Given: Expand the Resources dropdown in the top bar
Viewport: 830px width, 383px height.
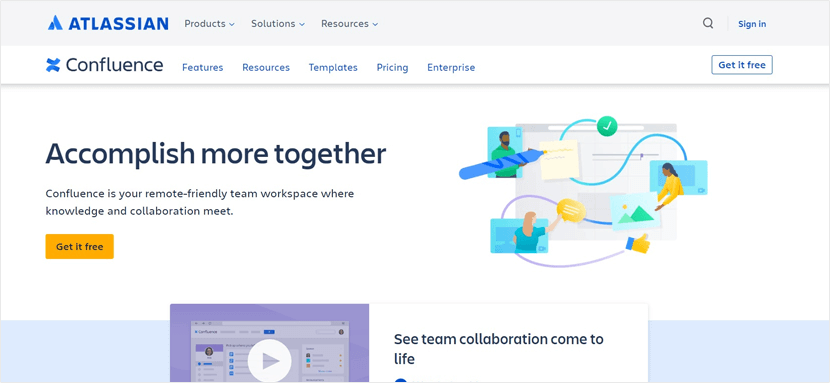Looking at the screenshot, I should click(x=349, y=24).
